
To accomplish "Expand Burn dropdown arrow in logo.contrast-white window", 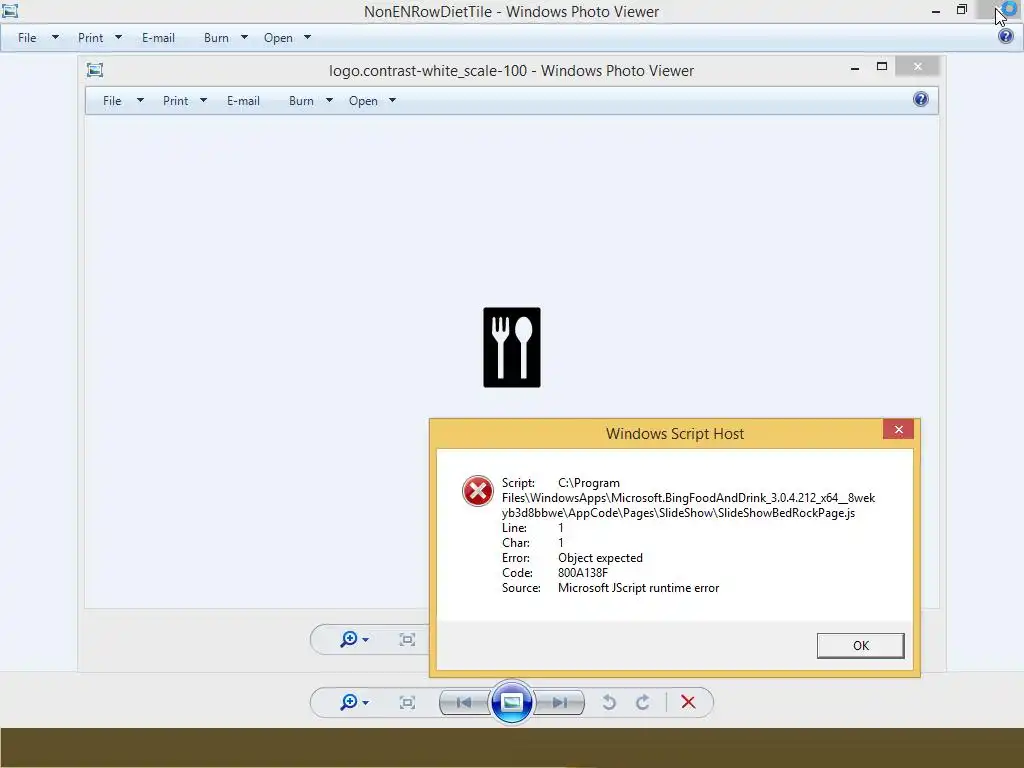I will point(329,101).
